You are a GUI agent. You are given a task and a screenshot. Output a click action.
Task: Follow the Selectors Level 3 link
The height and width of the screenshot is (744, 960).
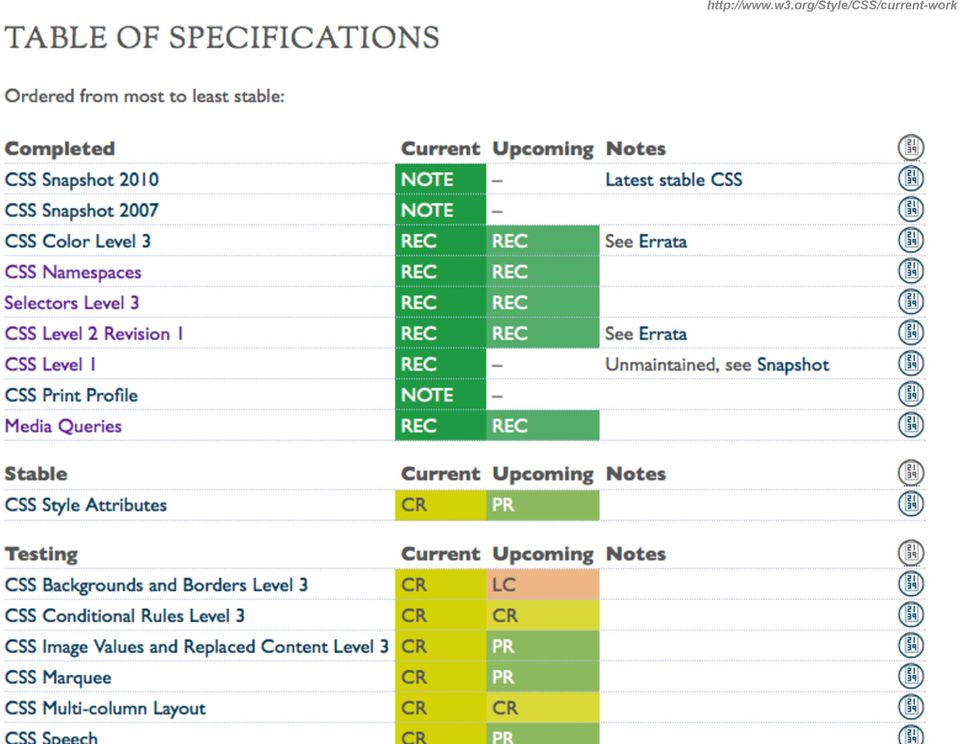[72, 302]
